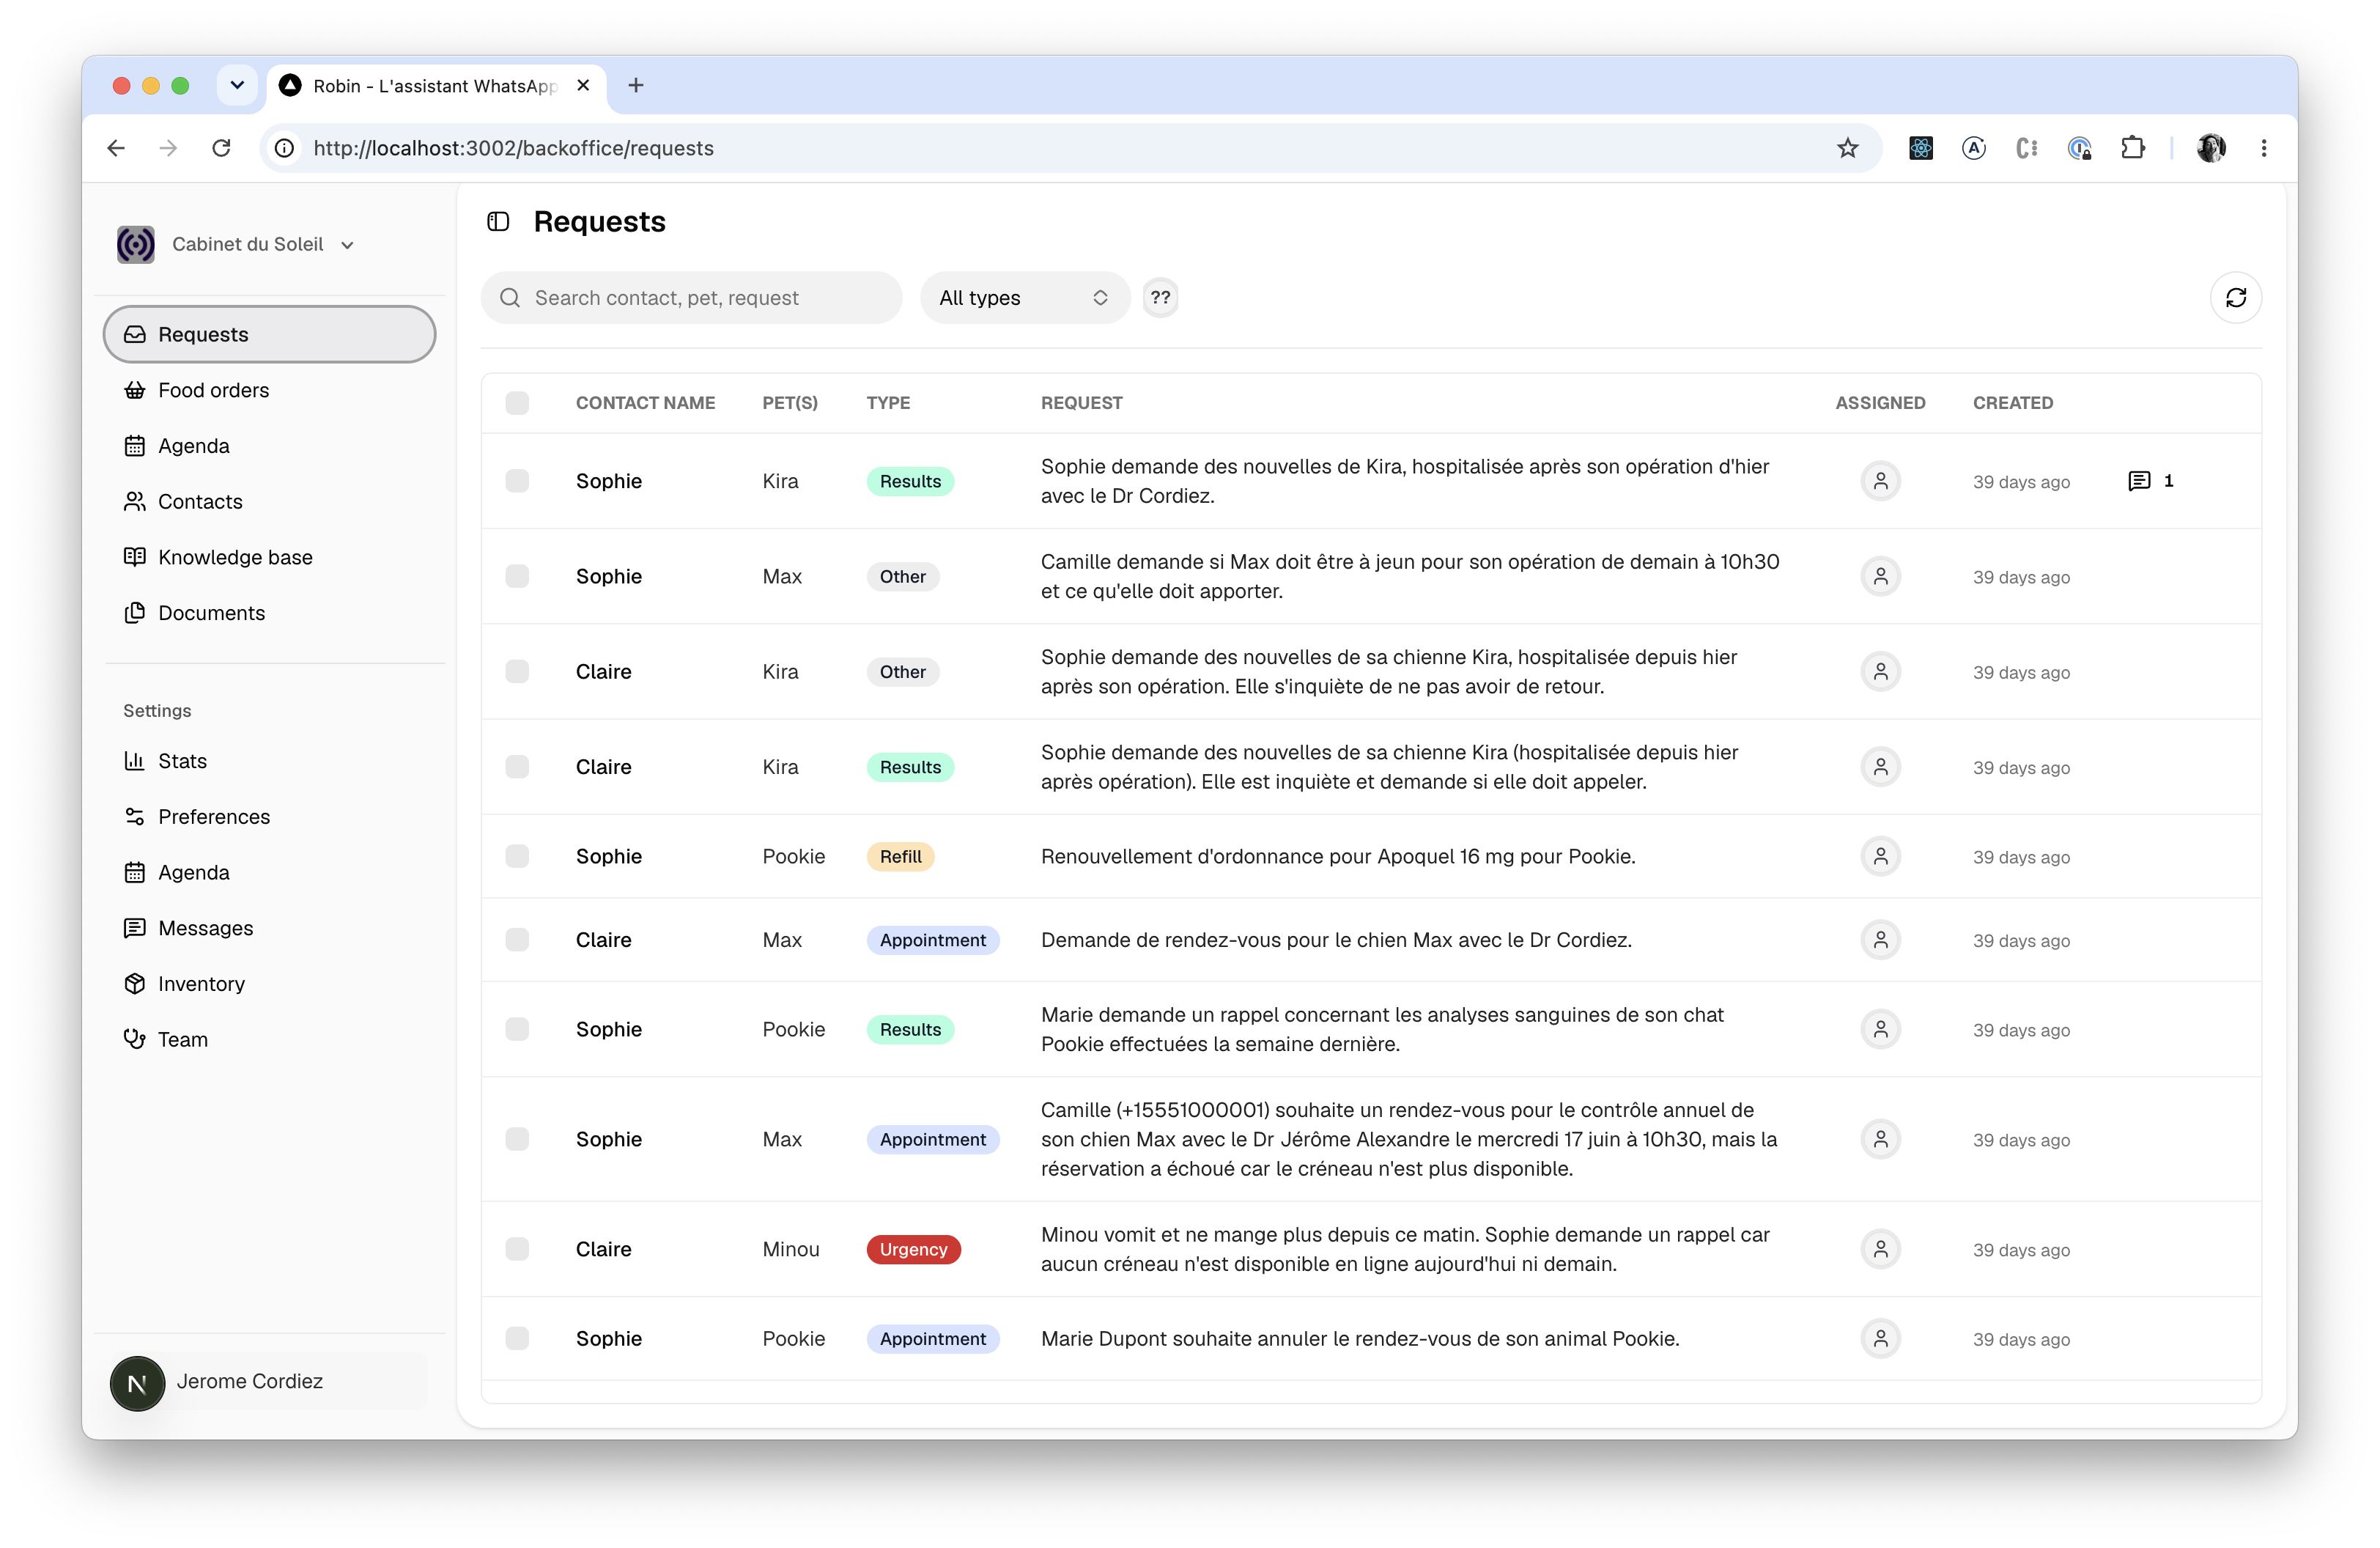
Task: Toggle the select-all header checkbox
Action: pos(517,403)
